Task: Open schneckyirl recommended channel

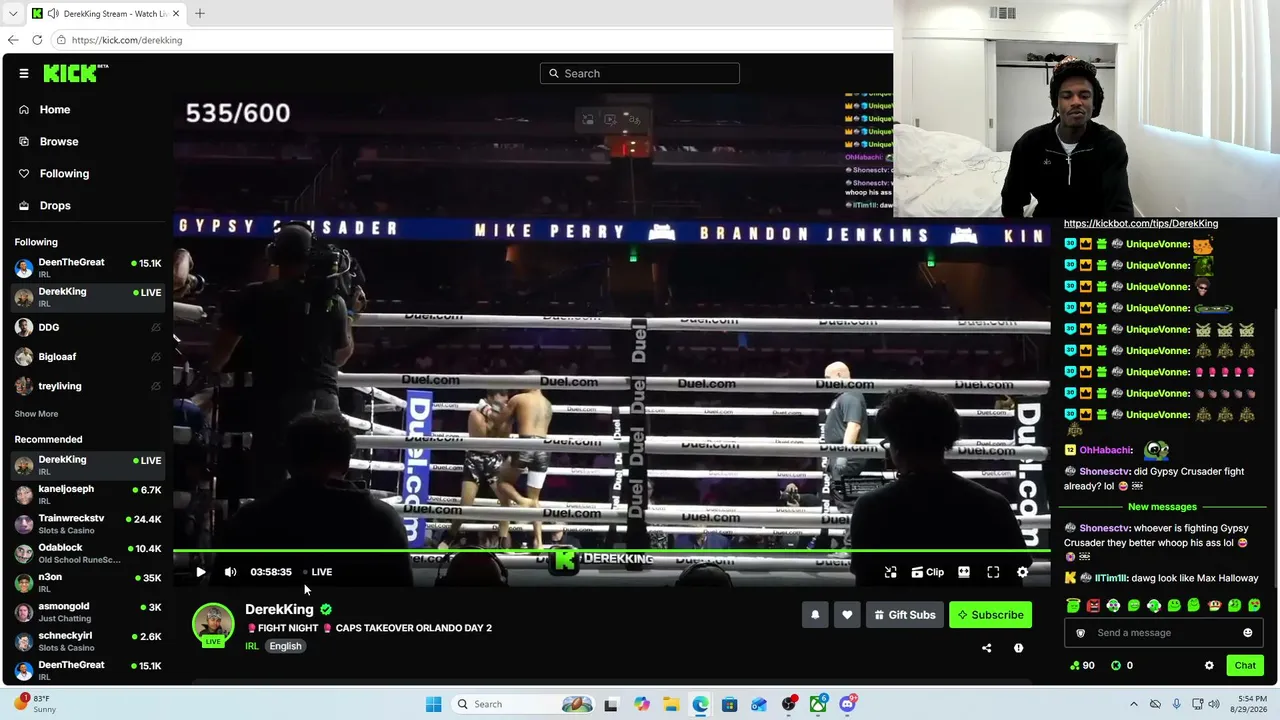Action: (x=86, y=641)
